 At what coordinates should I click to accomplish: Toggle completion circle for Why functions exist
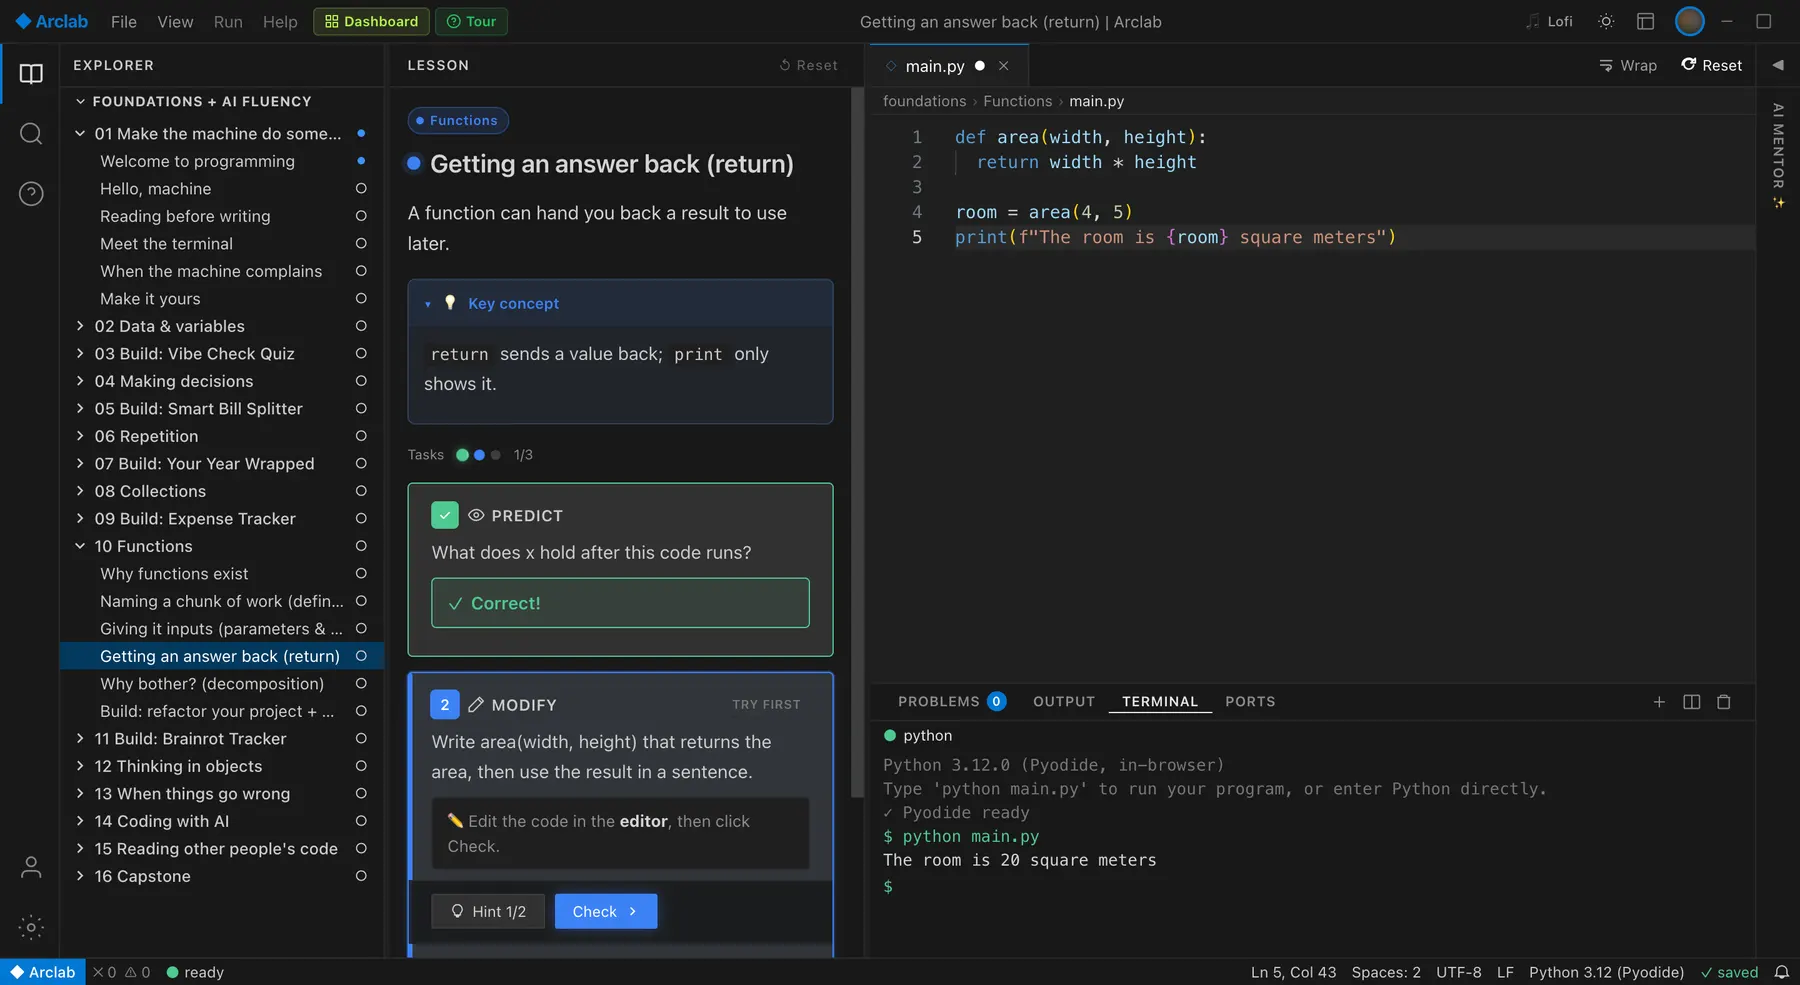click(361, 574)
